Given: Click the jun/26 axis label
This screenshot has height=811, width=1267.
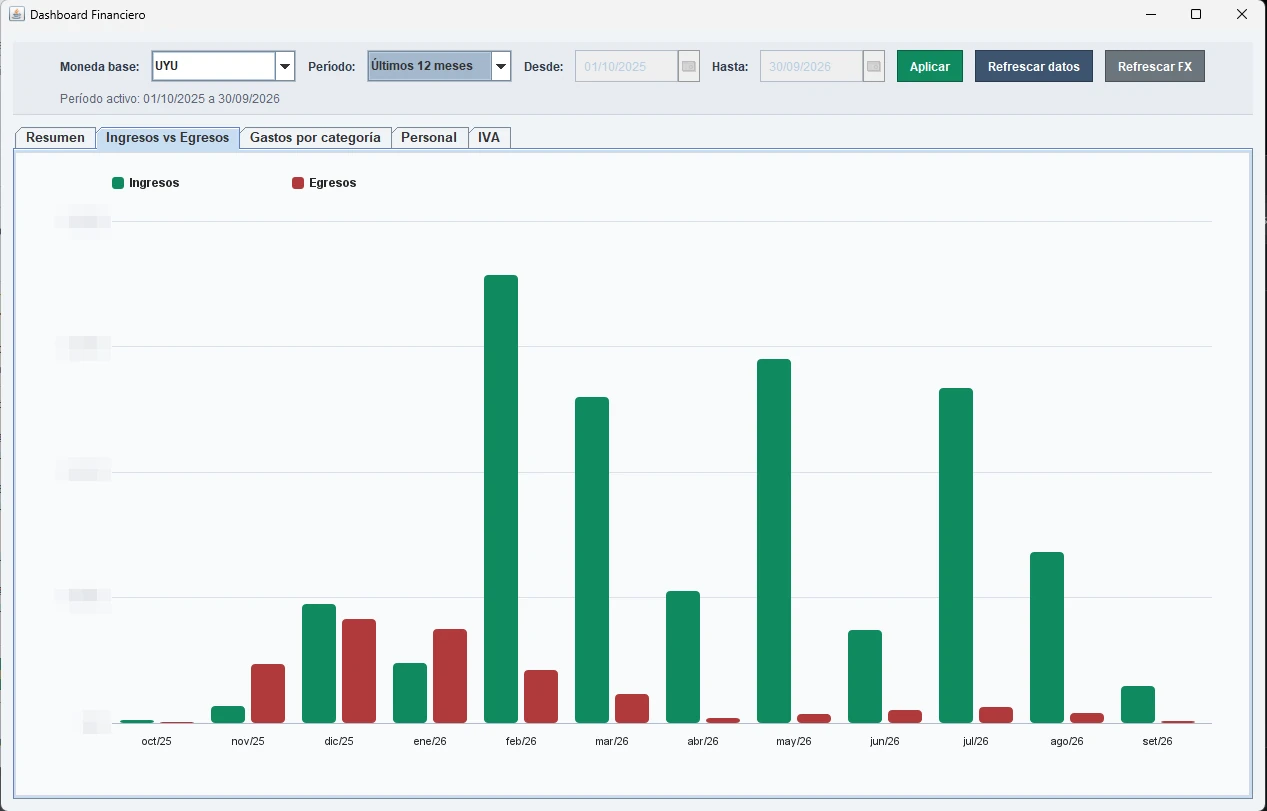Looking at the screenshot, I should [885, 741].
